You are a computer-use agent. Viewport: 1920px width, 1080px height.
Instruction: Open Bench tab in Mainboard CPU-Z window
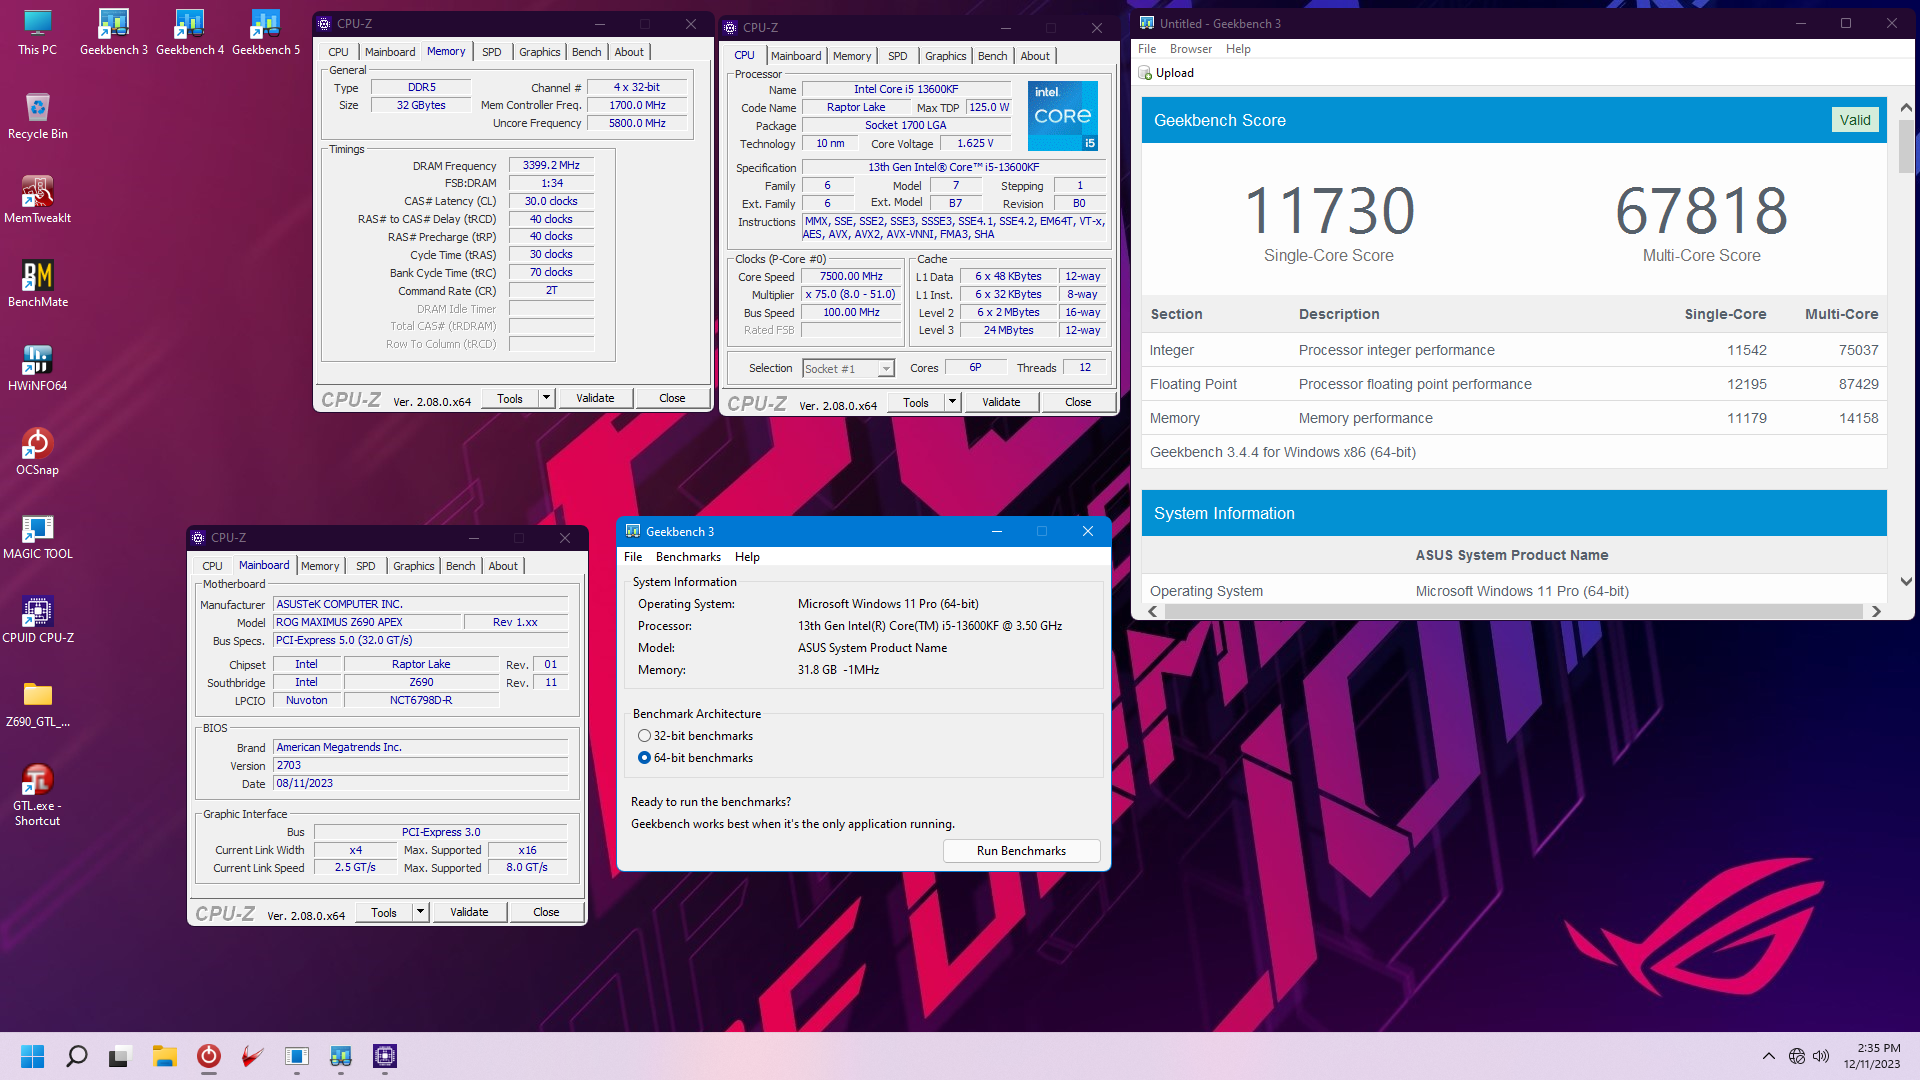click(460, 566)
